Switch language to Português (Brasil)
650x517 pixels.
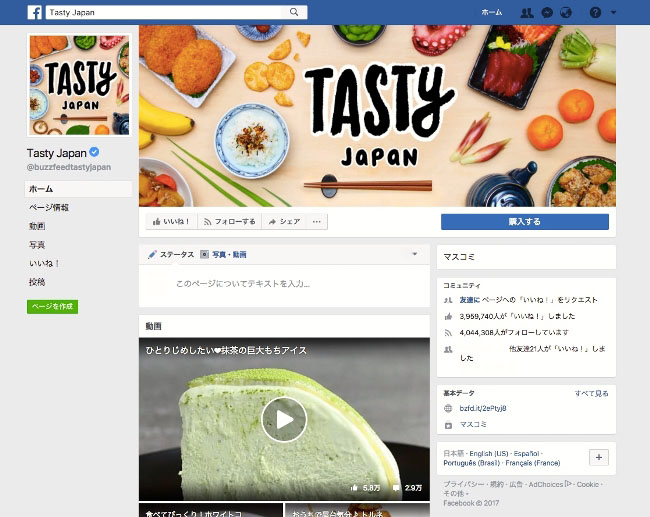(472, 463)
